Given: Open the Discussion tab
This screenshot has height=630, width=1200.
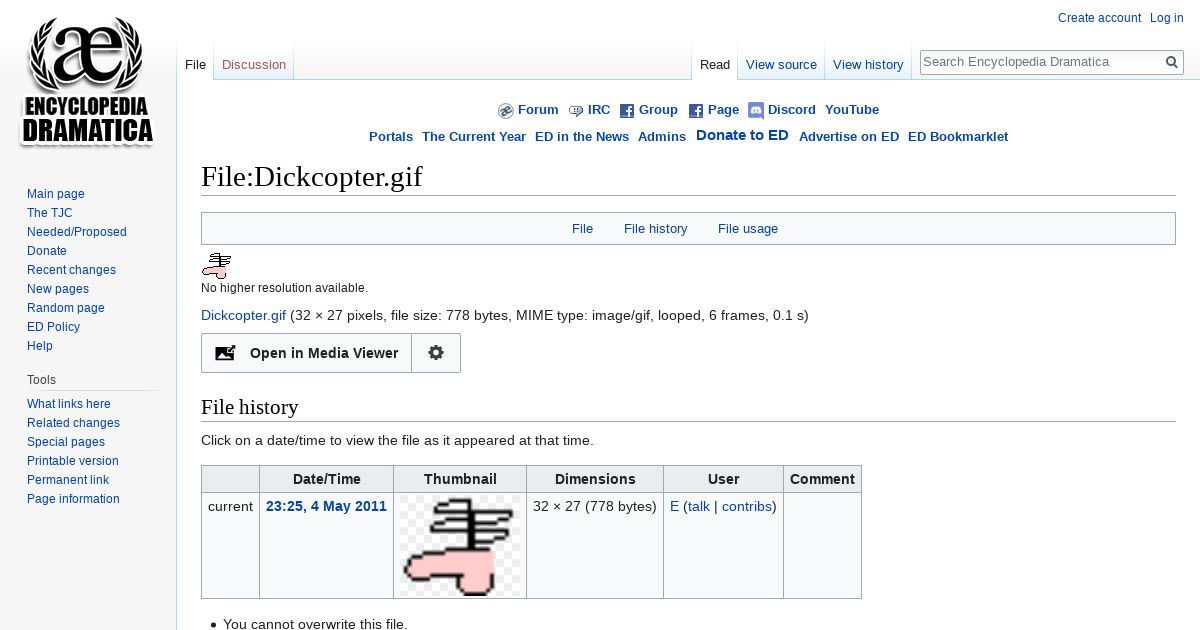Looking at the screenshot, I should pos(254,65).
